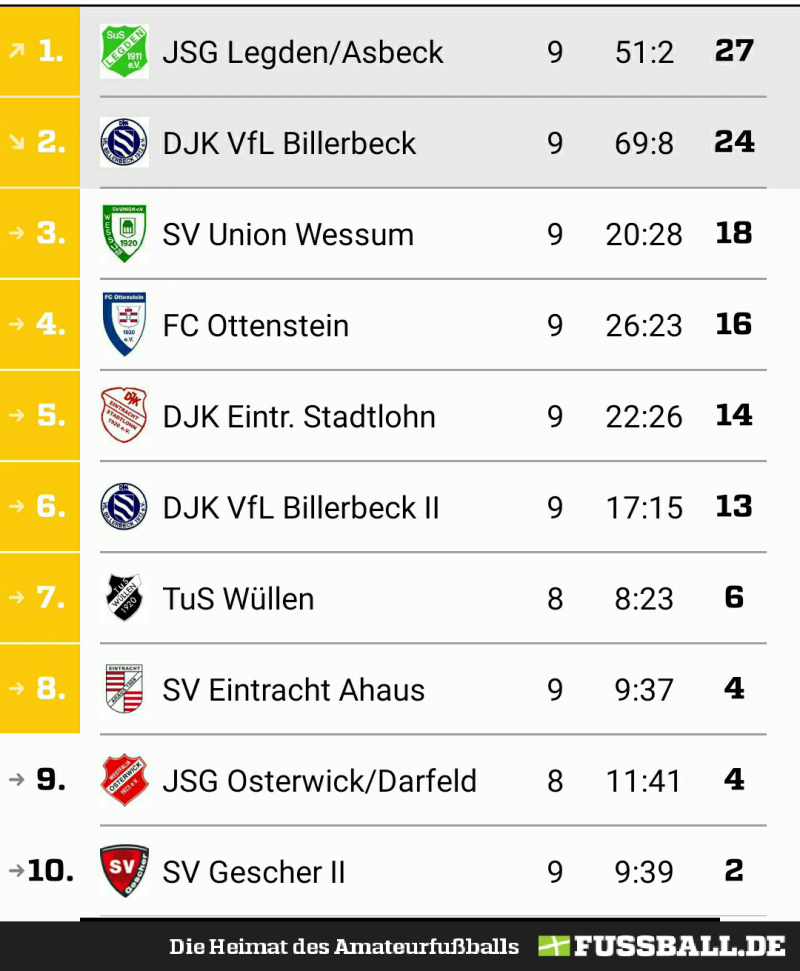
Task: Open the SV Eintracht Ahaus striped crest
Action: [124, 689]
